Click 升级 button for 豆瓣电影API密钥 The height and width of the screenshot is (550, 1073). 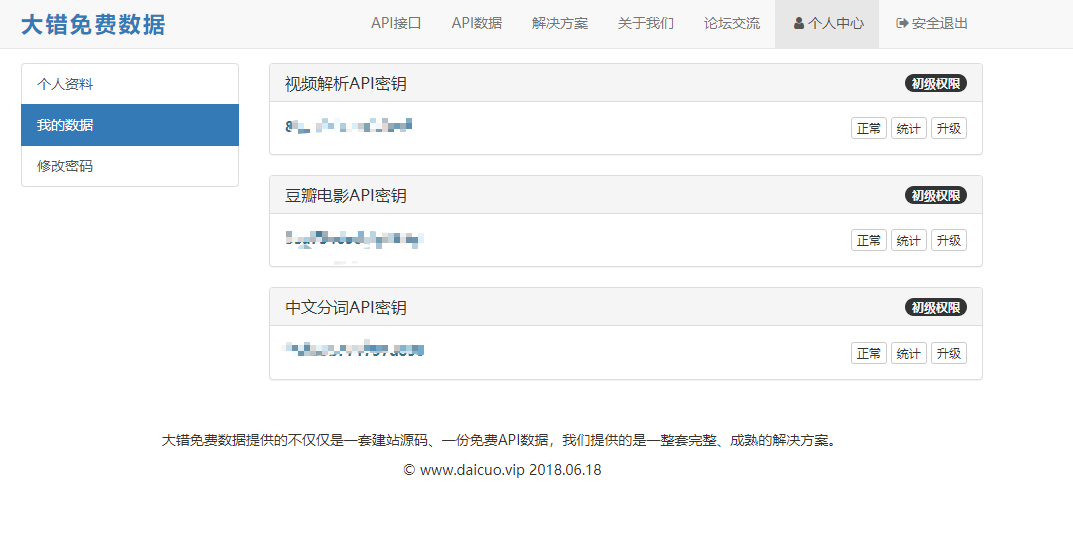click(x=948, y=241)
